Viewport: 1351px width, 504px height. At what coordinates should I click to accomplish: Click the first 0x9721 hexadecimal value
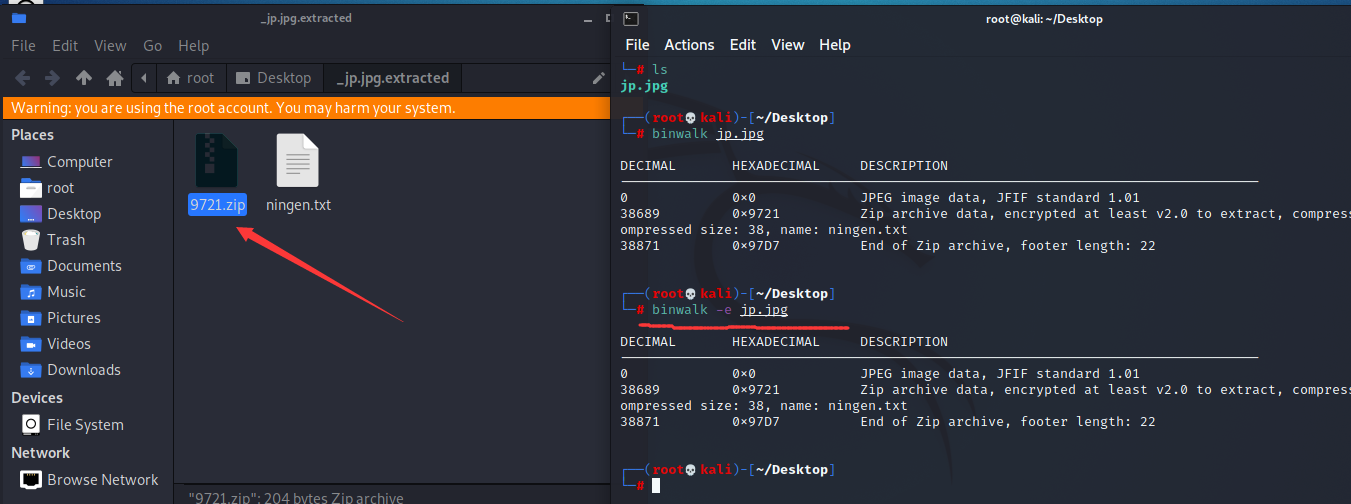coord(756,214)
